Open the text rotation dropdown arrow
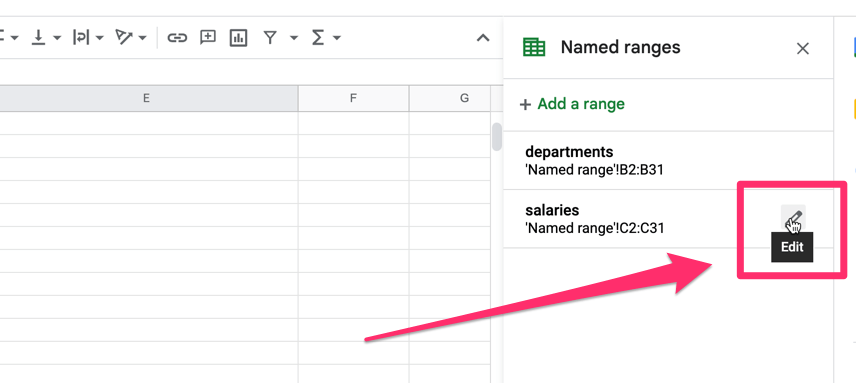Screen dimensions: 856x383 (x=142, y=38)
